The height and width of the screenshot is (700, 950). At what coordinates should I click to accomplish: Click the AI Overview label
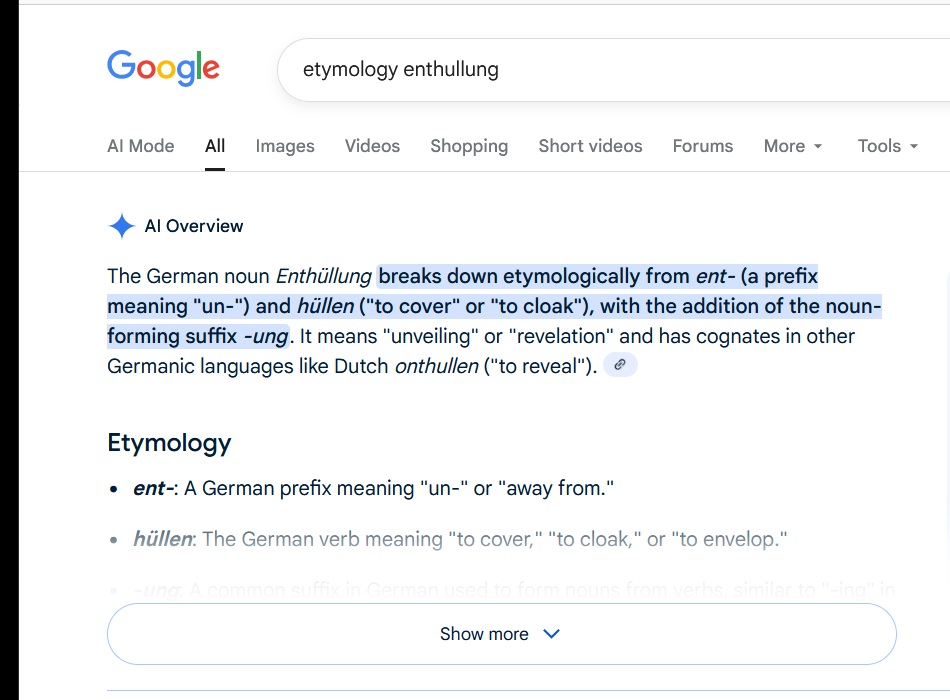point(194,226)
